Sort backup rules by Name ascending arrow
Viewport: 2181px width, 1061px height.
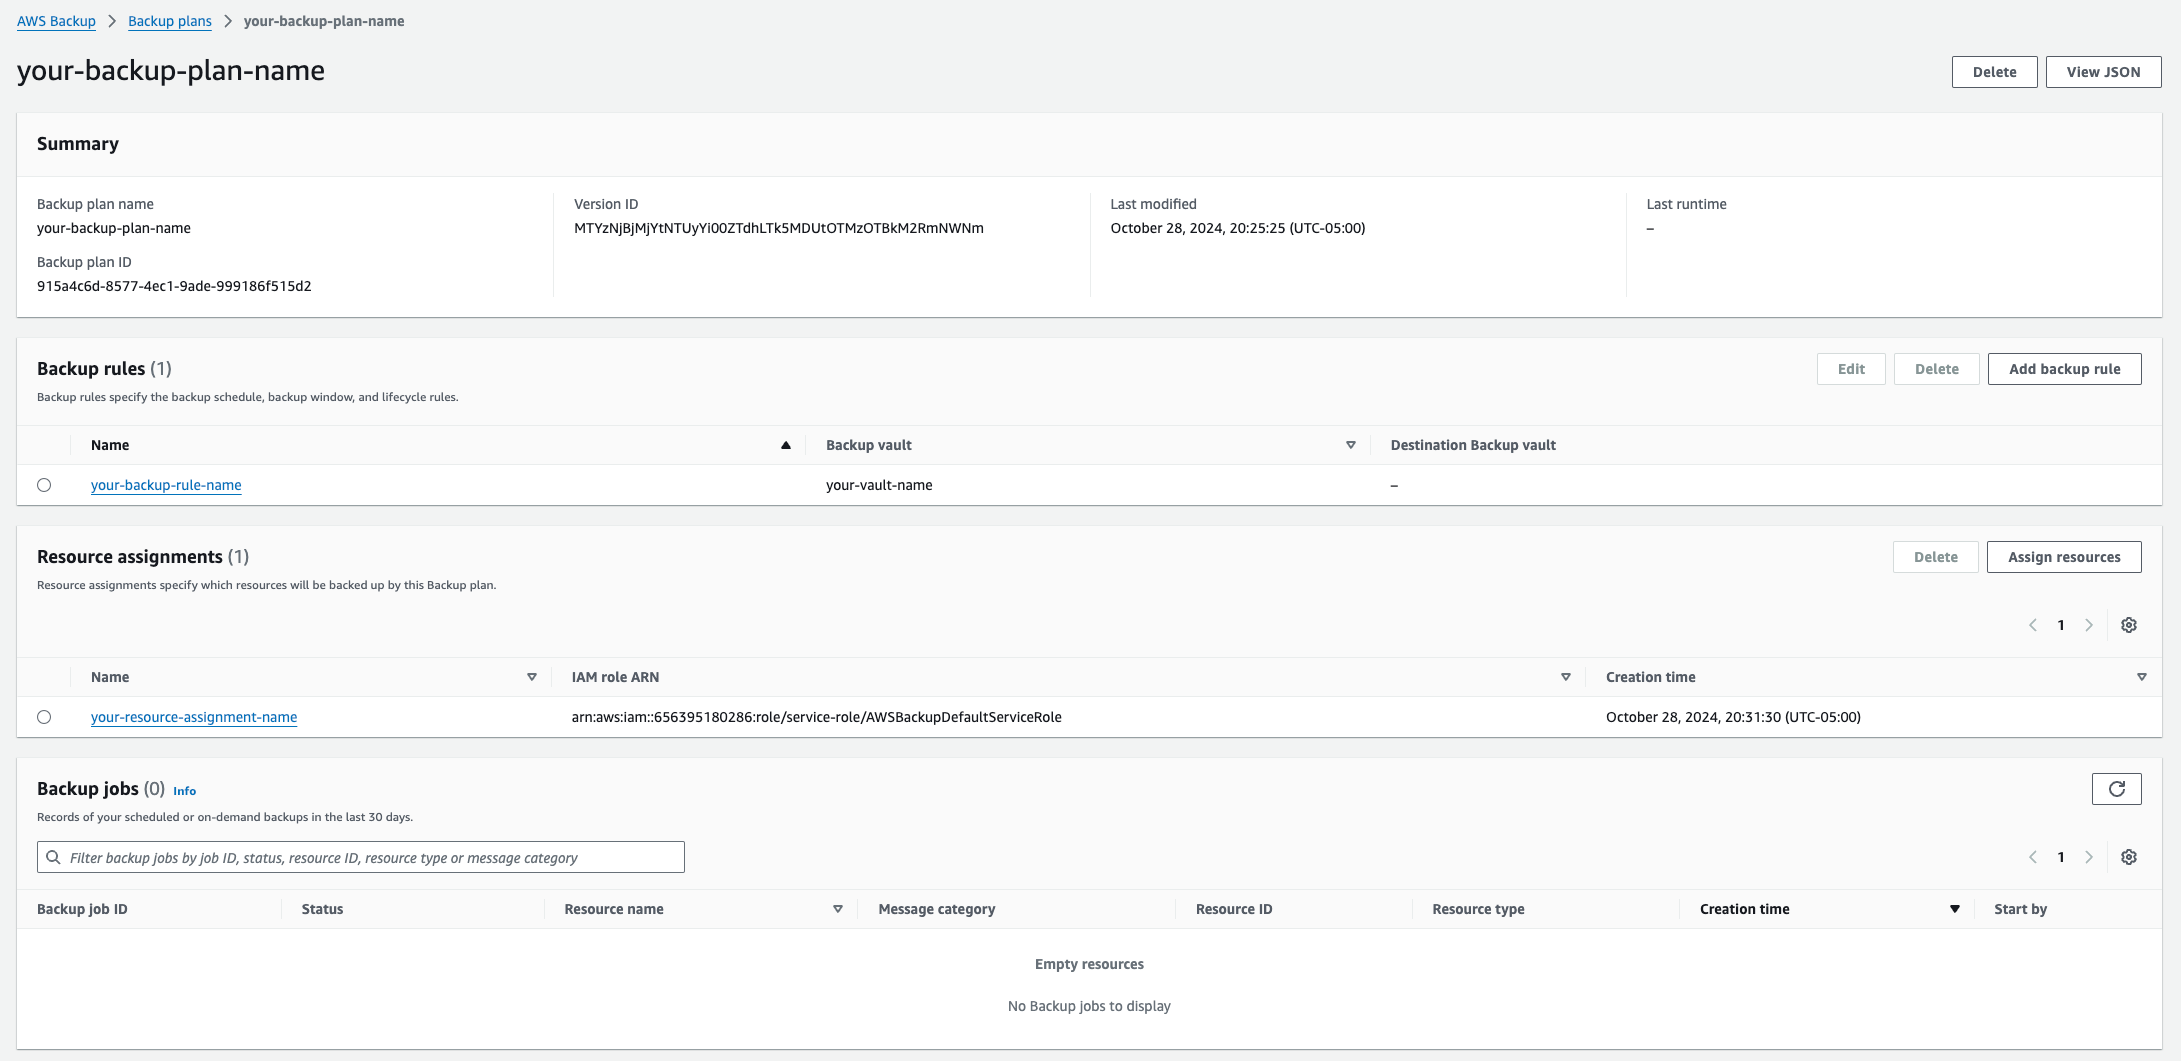pyautogui.click(x=786, y=445)
